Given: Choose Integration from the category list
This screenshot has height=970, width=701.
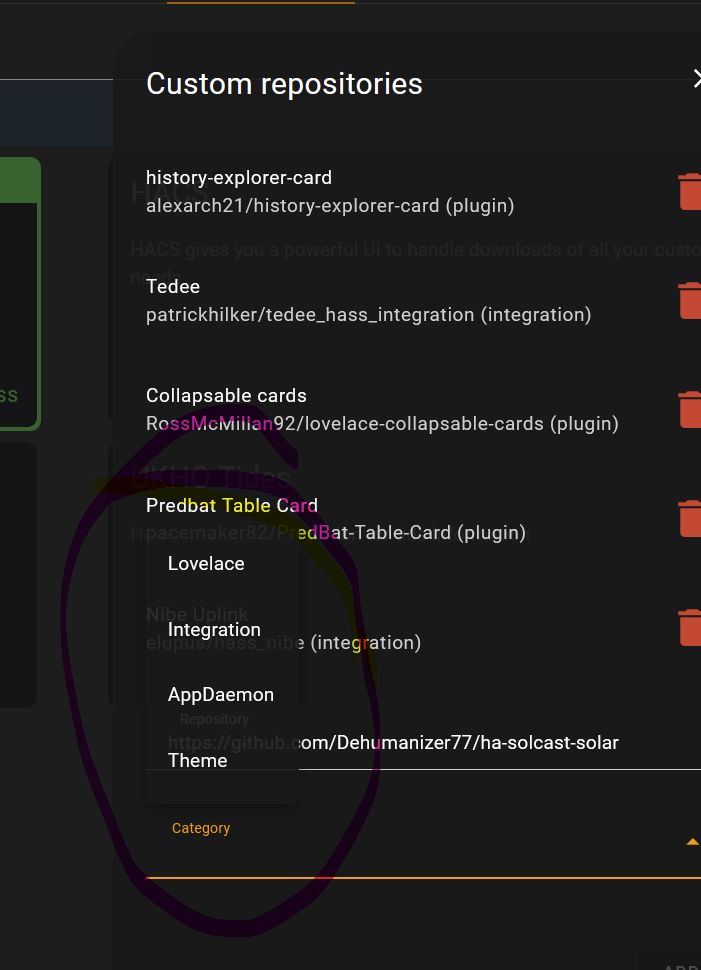Looking at the screenshot, I should [222, 630].
